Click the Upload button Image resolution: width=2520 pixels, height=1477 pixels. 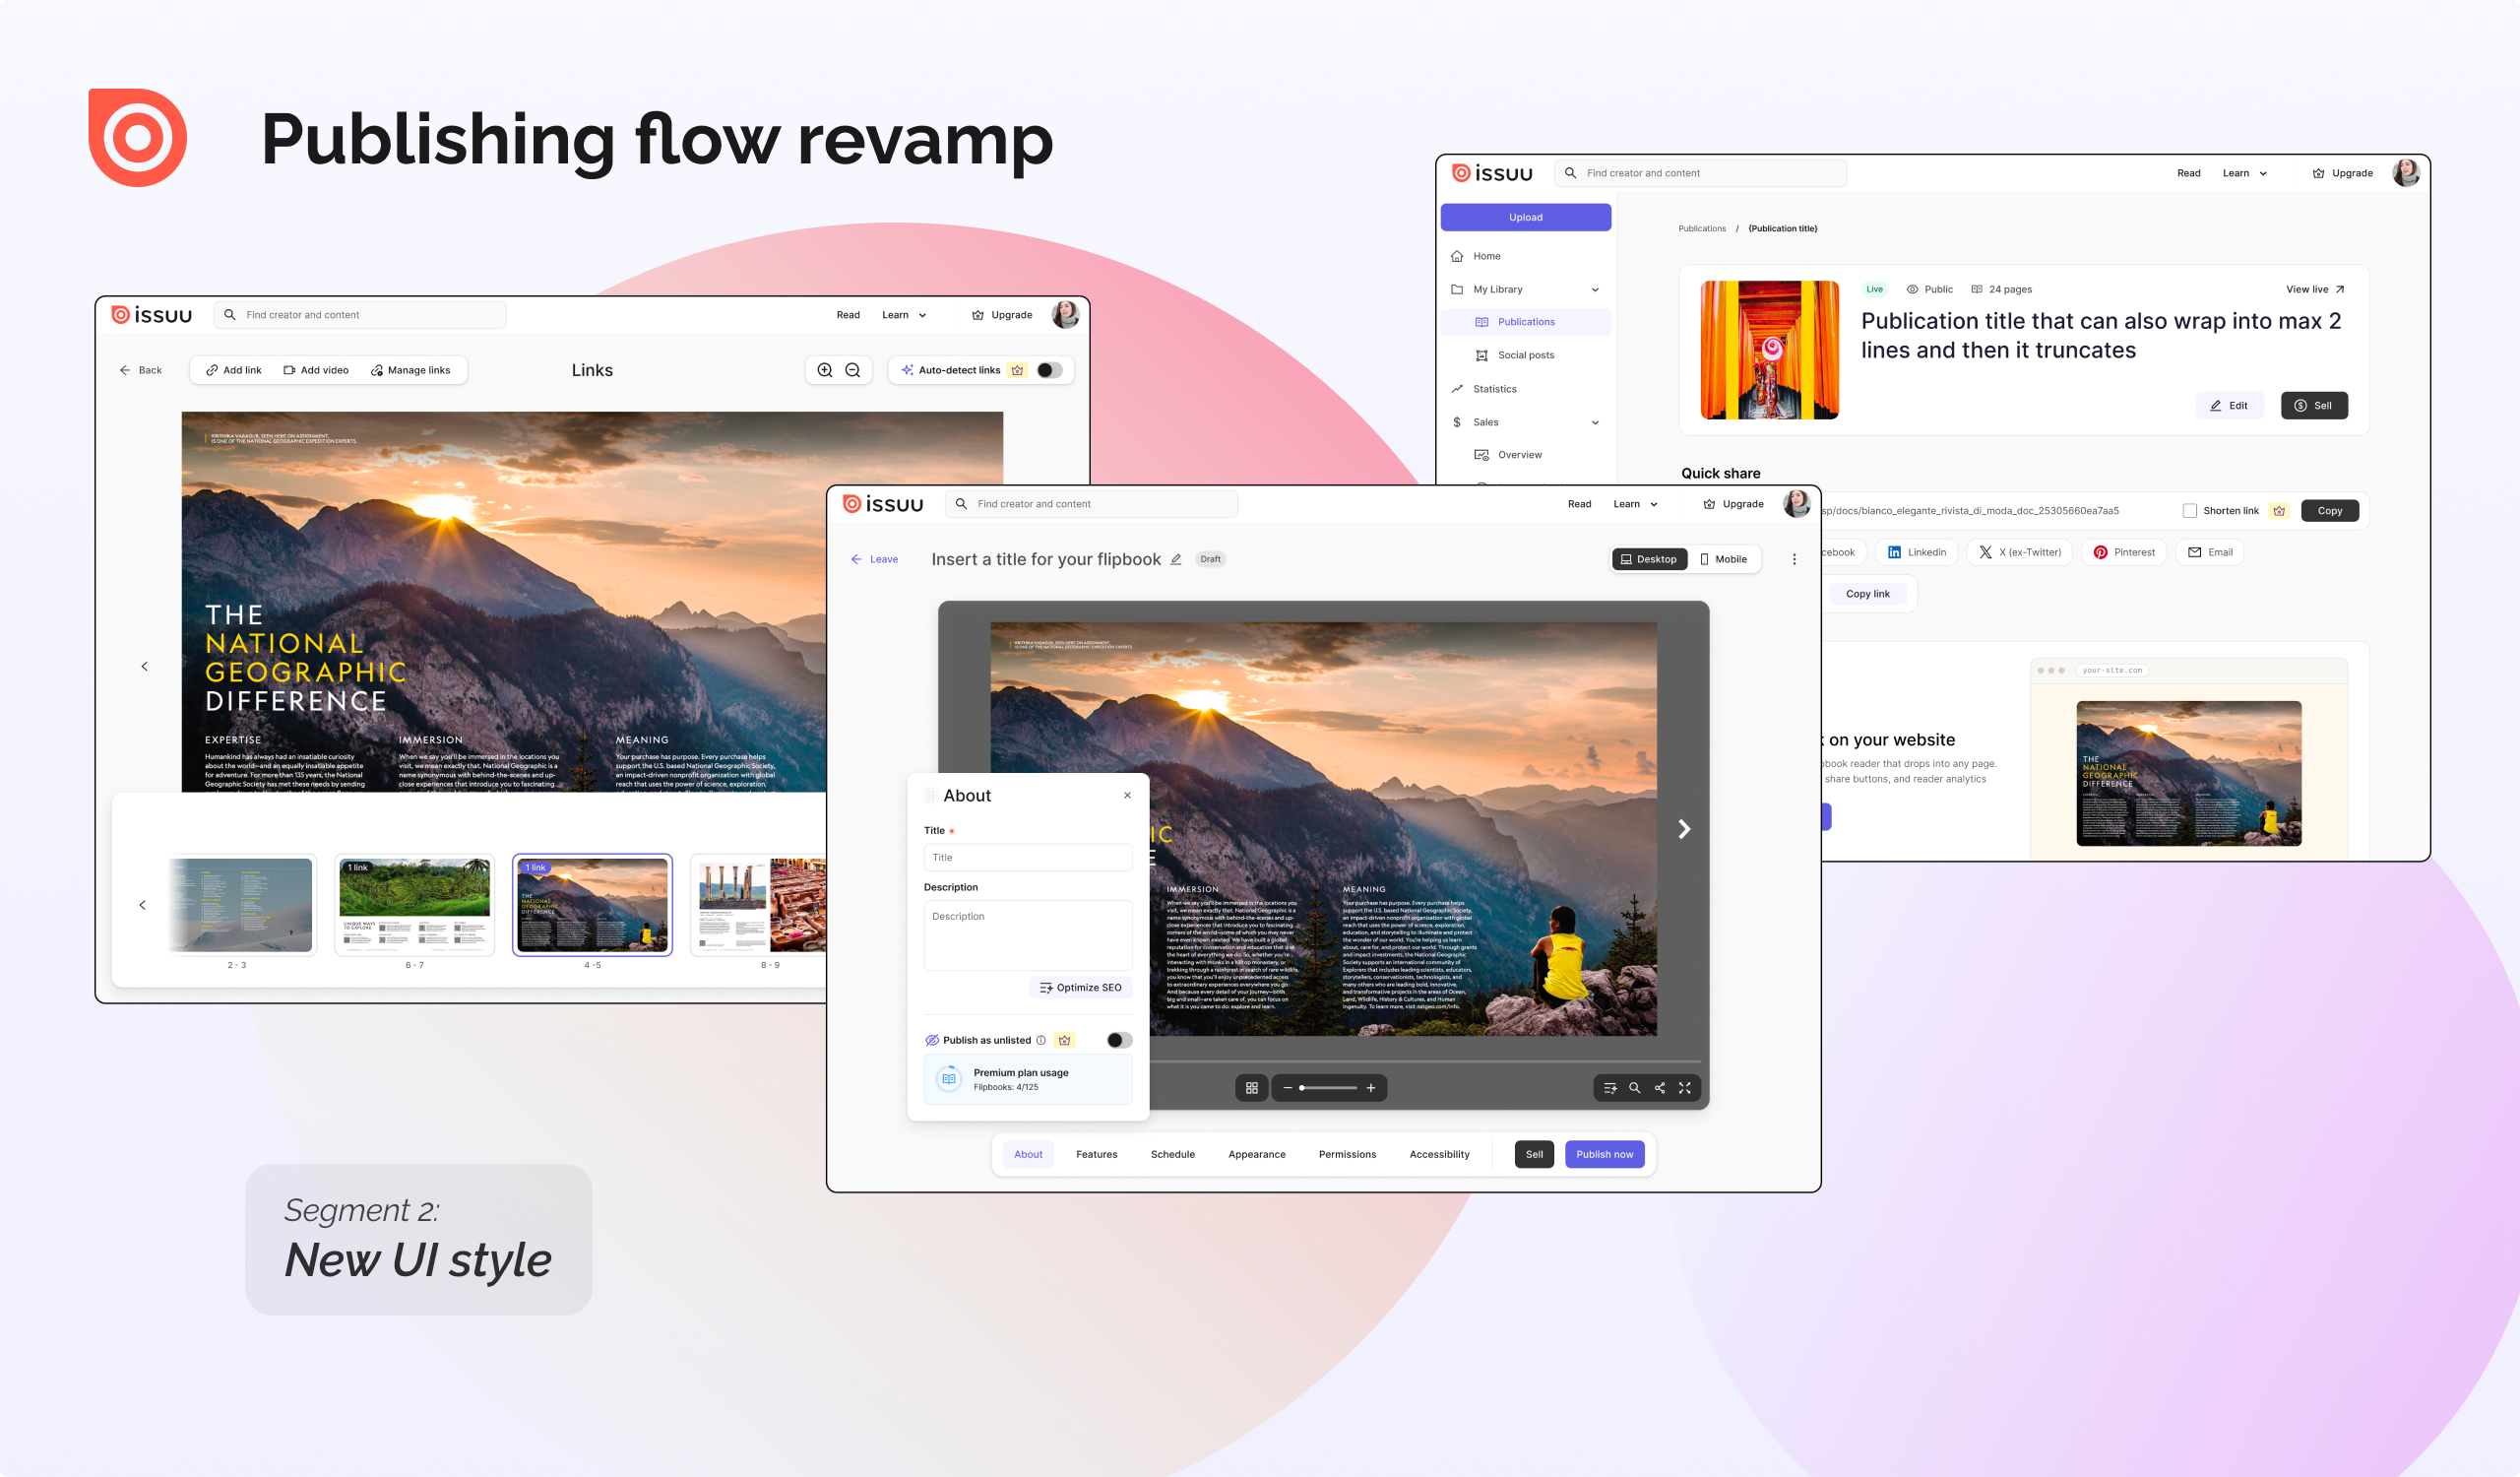click(x=1526, y=217)
